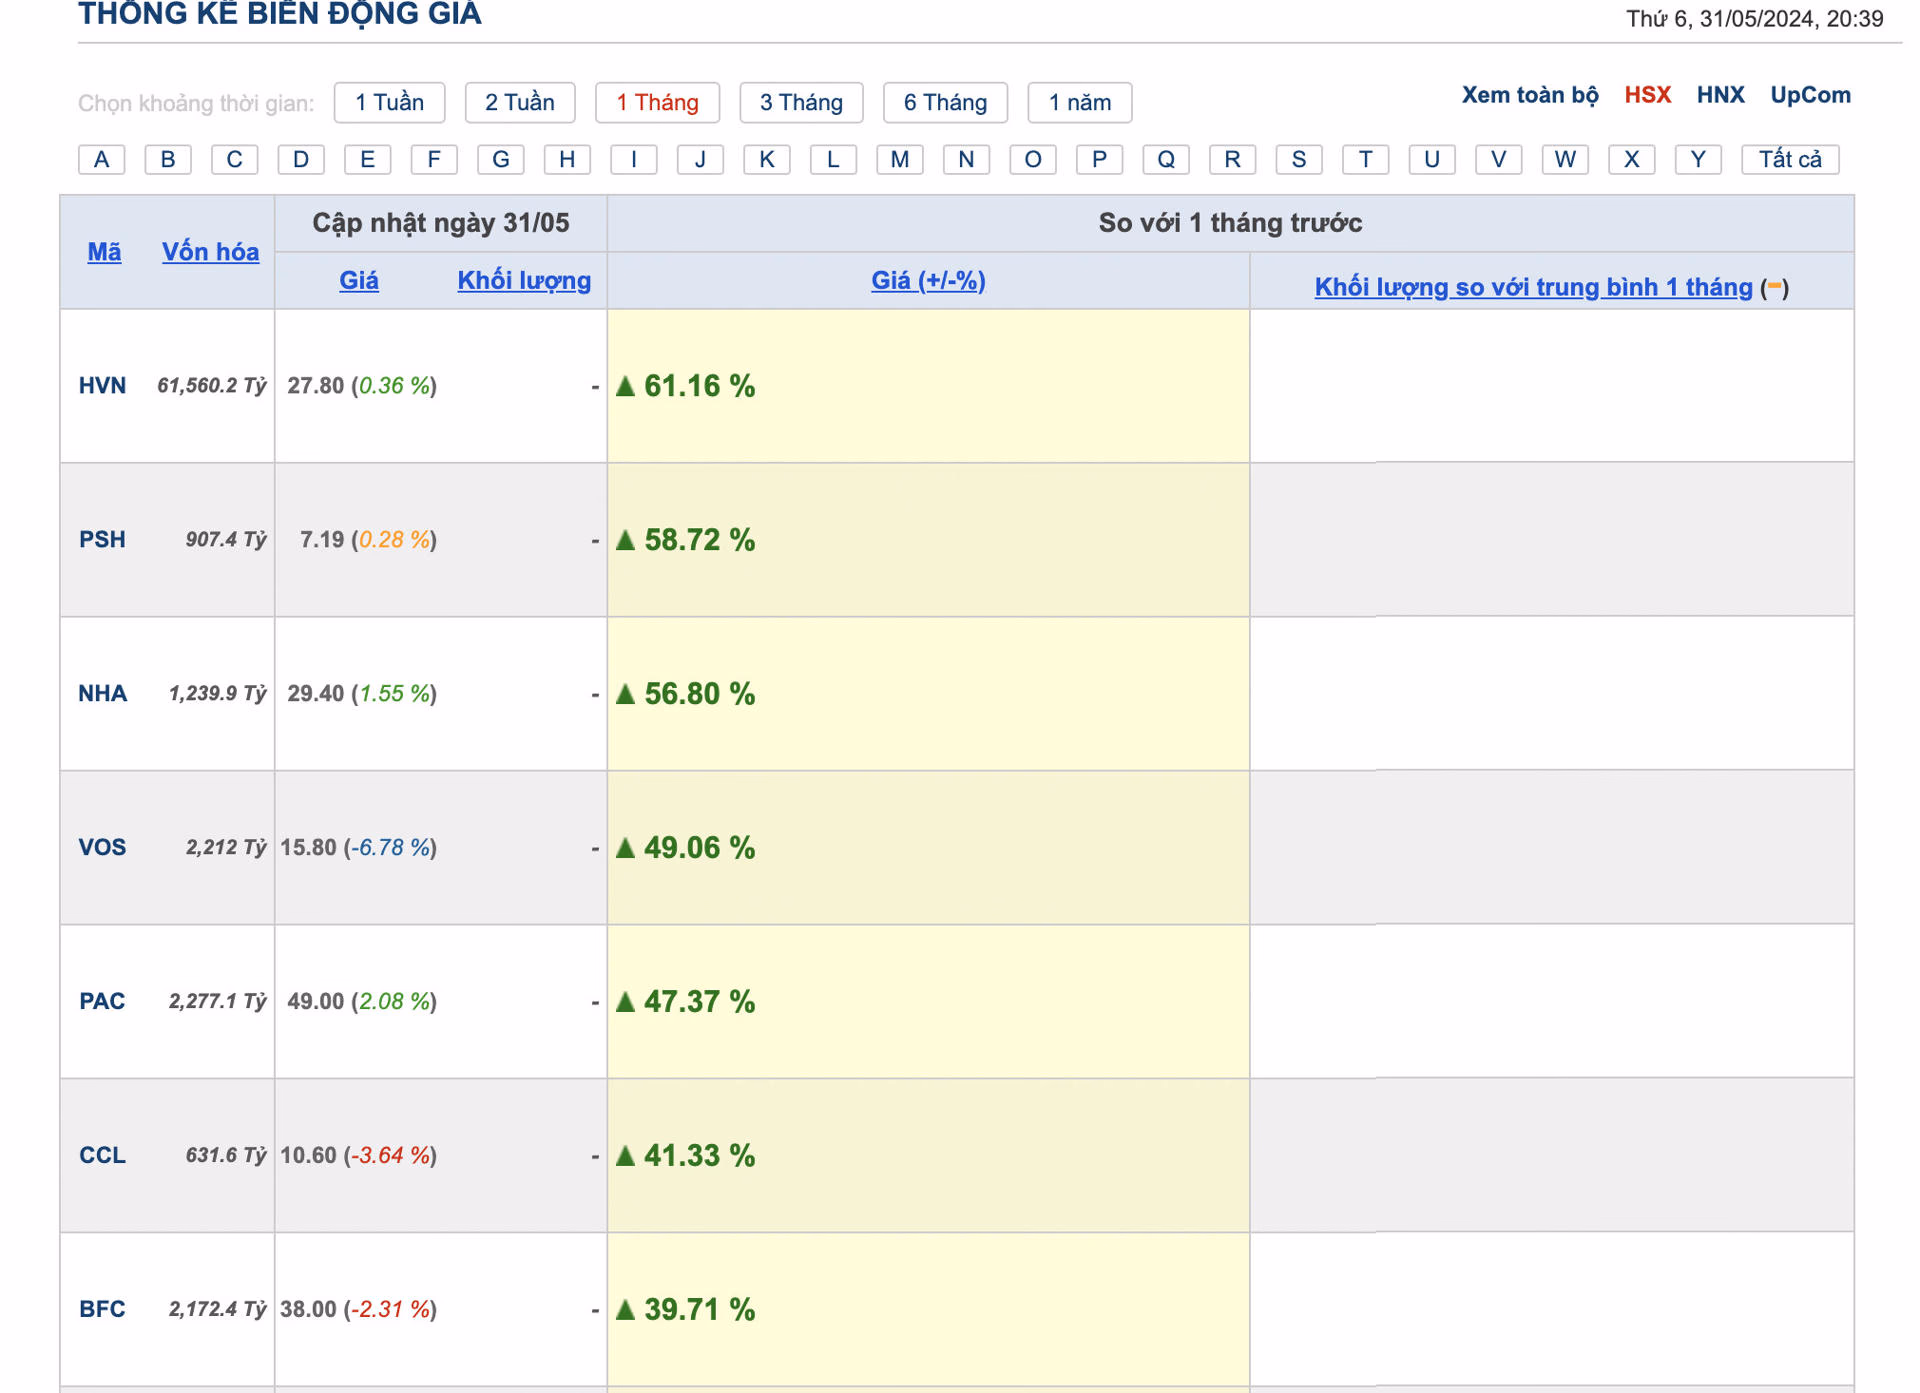This screenshot has width=1920, height=1393.
Task: Sort by Khối lượng column header
Action: point(524,281)
